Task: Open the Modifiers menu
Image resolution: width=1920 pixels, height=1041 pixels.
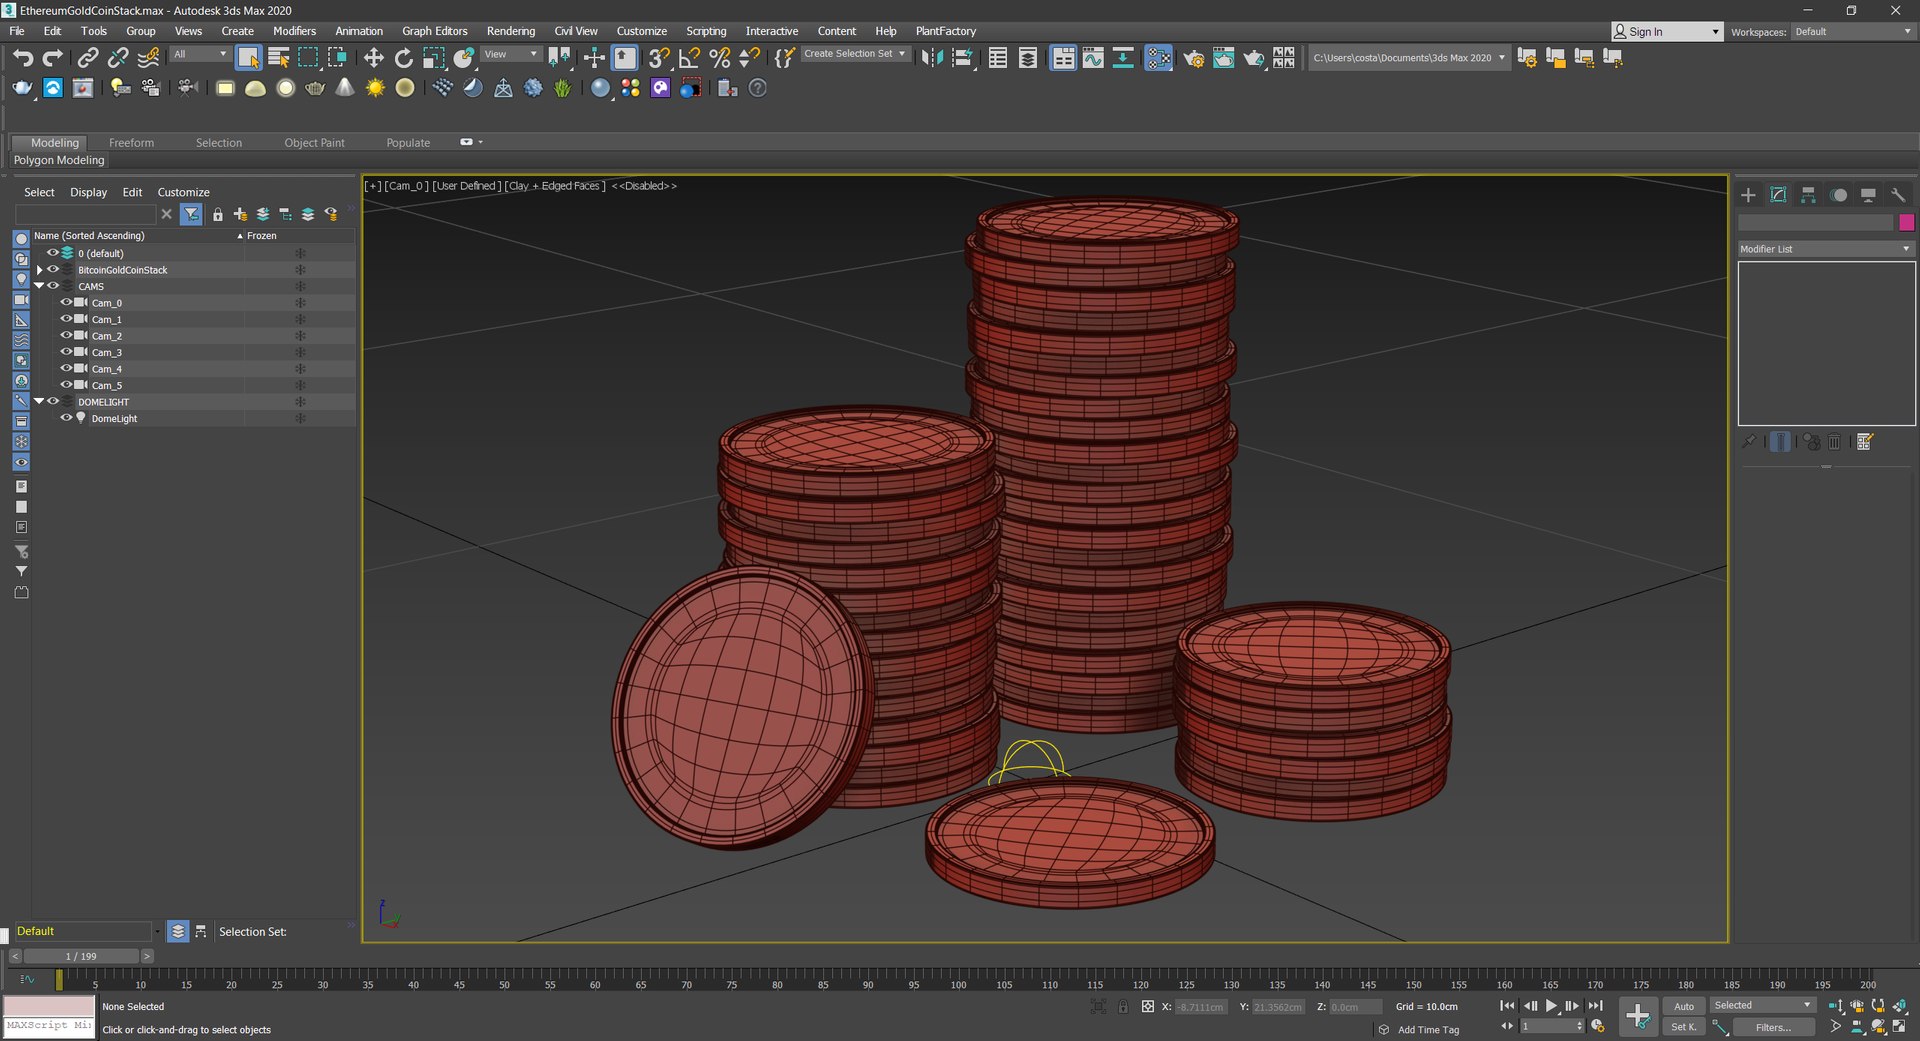Action: tap(294, 31)
